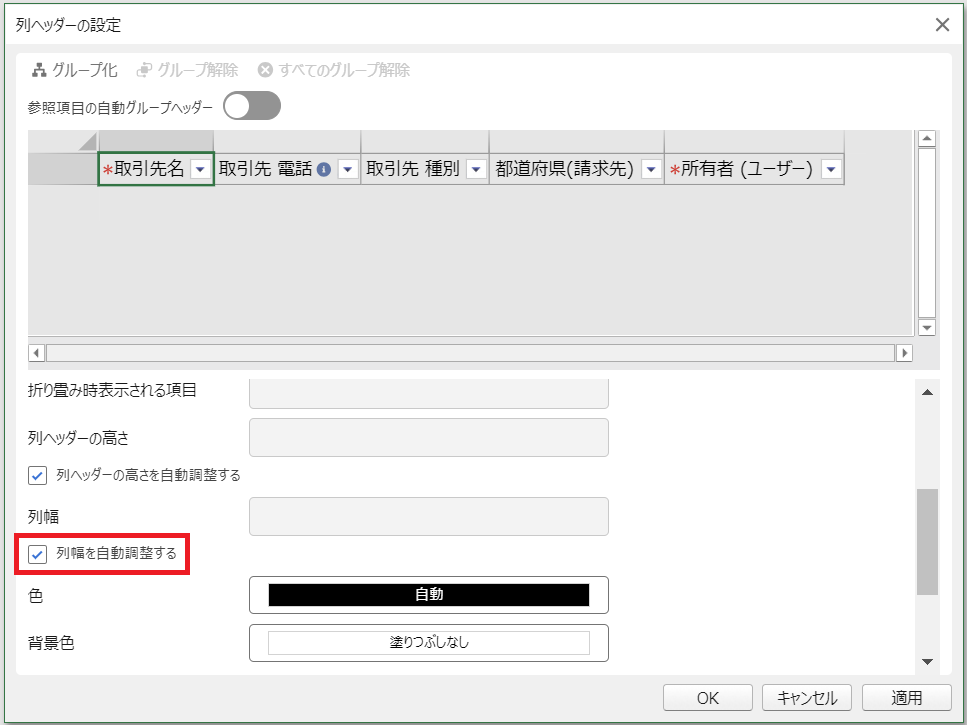
Task: Click the 列ヘッダーの高さ input field
Action: coord(429,438)
